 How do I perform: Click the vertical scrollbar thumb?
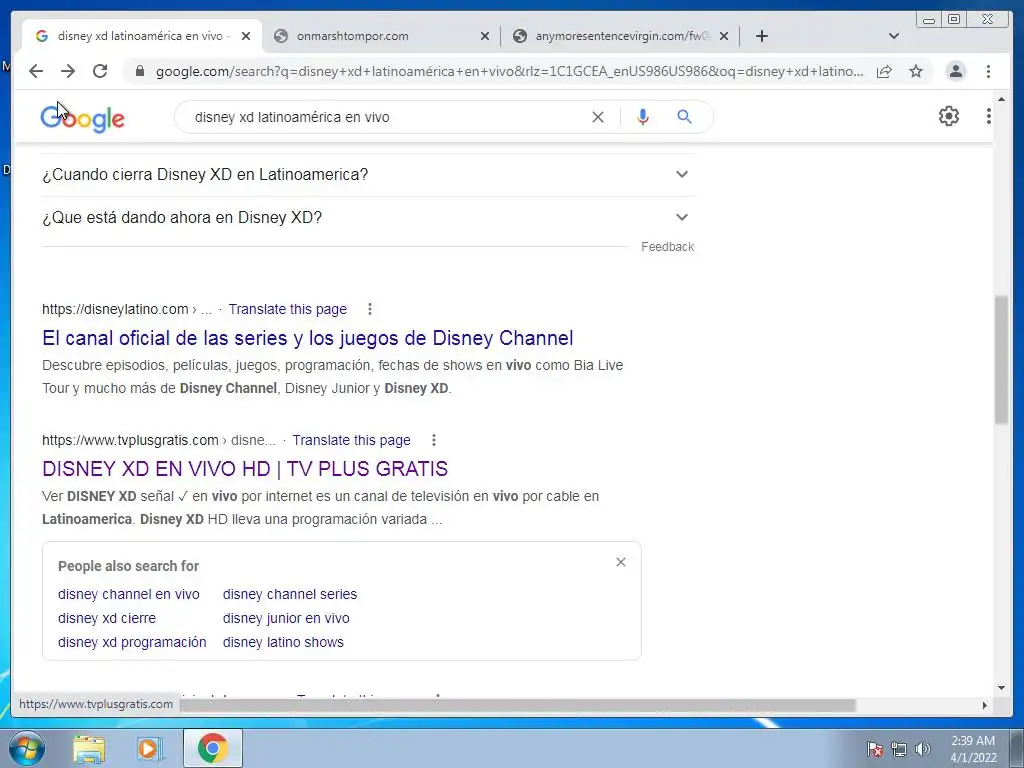[1001, 360]
